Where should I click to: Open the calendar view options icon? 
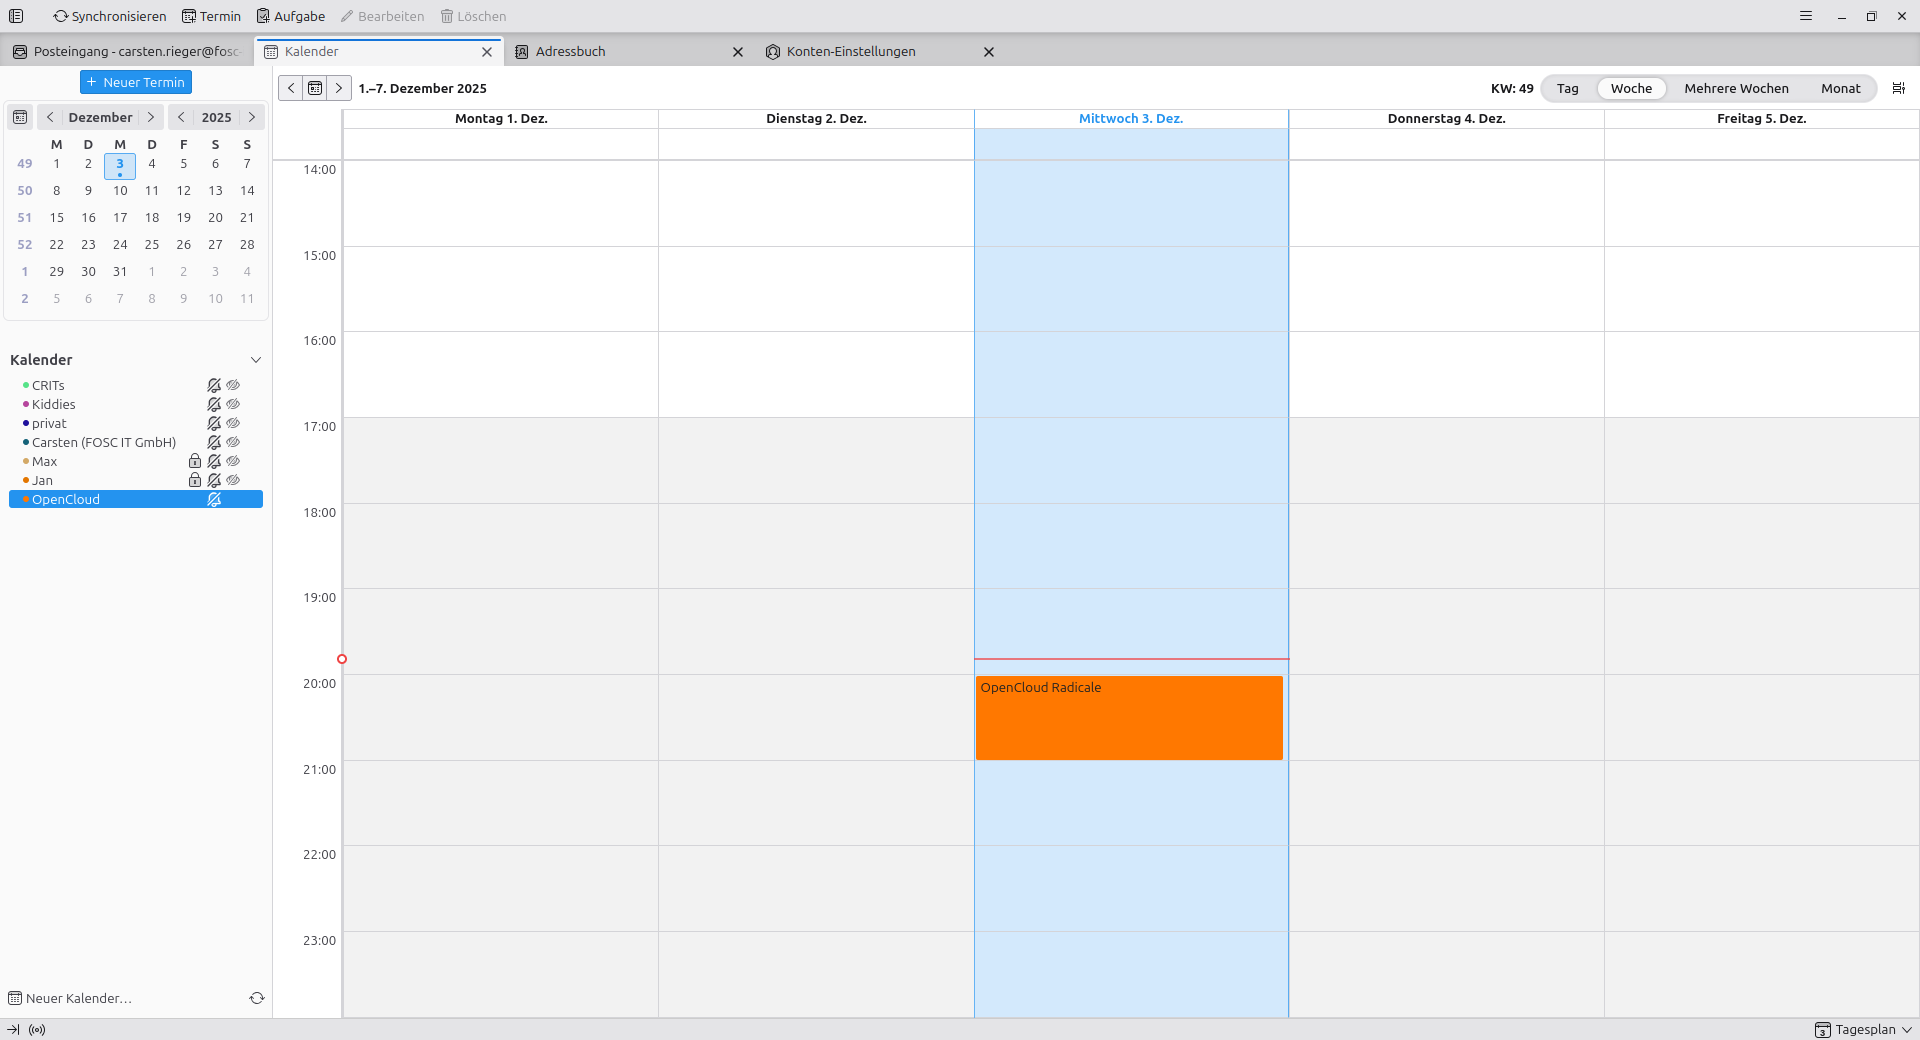(x=1898, y=88)
